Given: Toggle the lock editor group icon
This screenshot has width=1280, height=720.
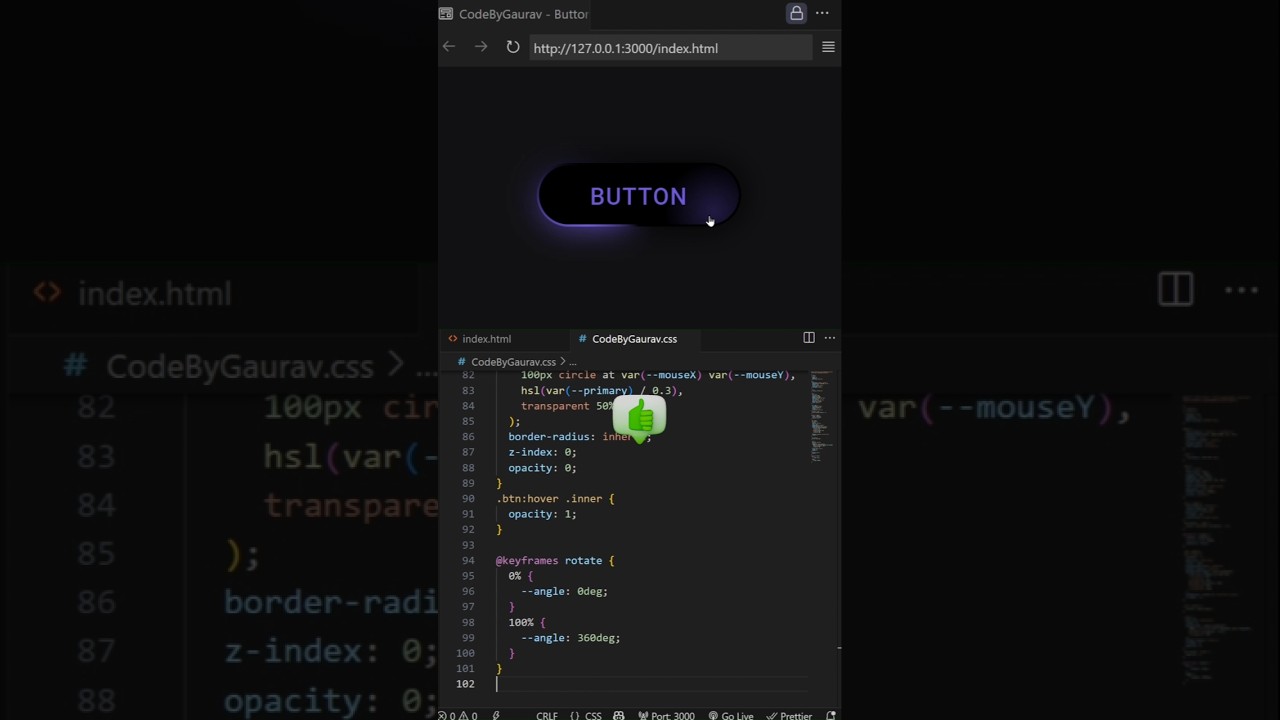Looking at the screenshot, I should pyautogui.click(x=796, y=13).
